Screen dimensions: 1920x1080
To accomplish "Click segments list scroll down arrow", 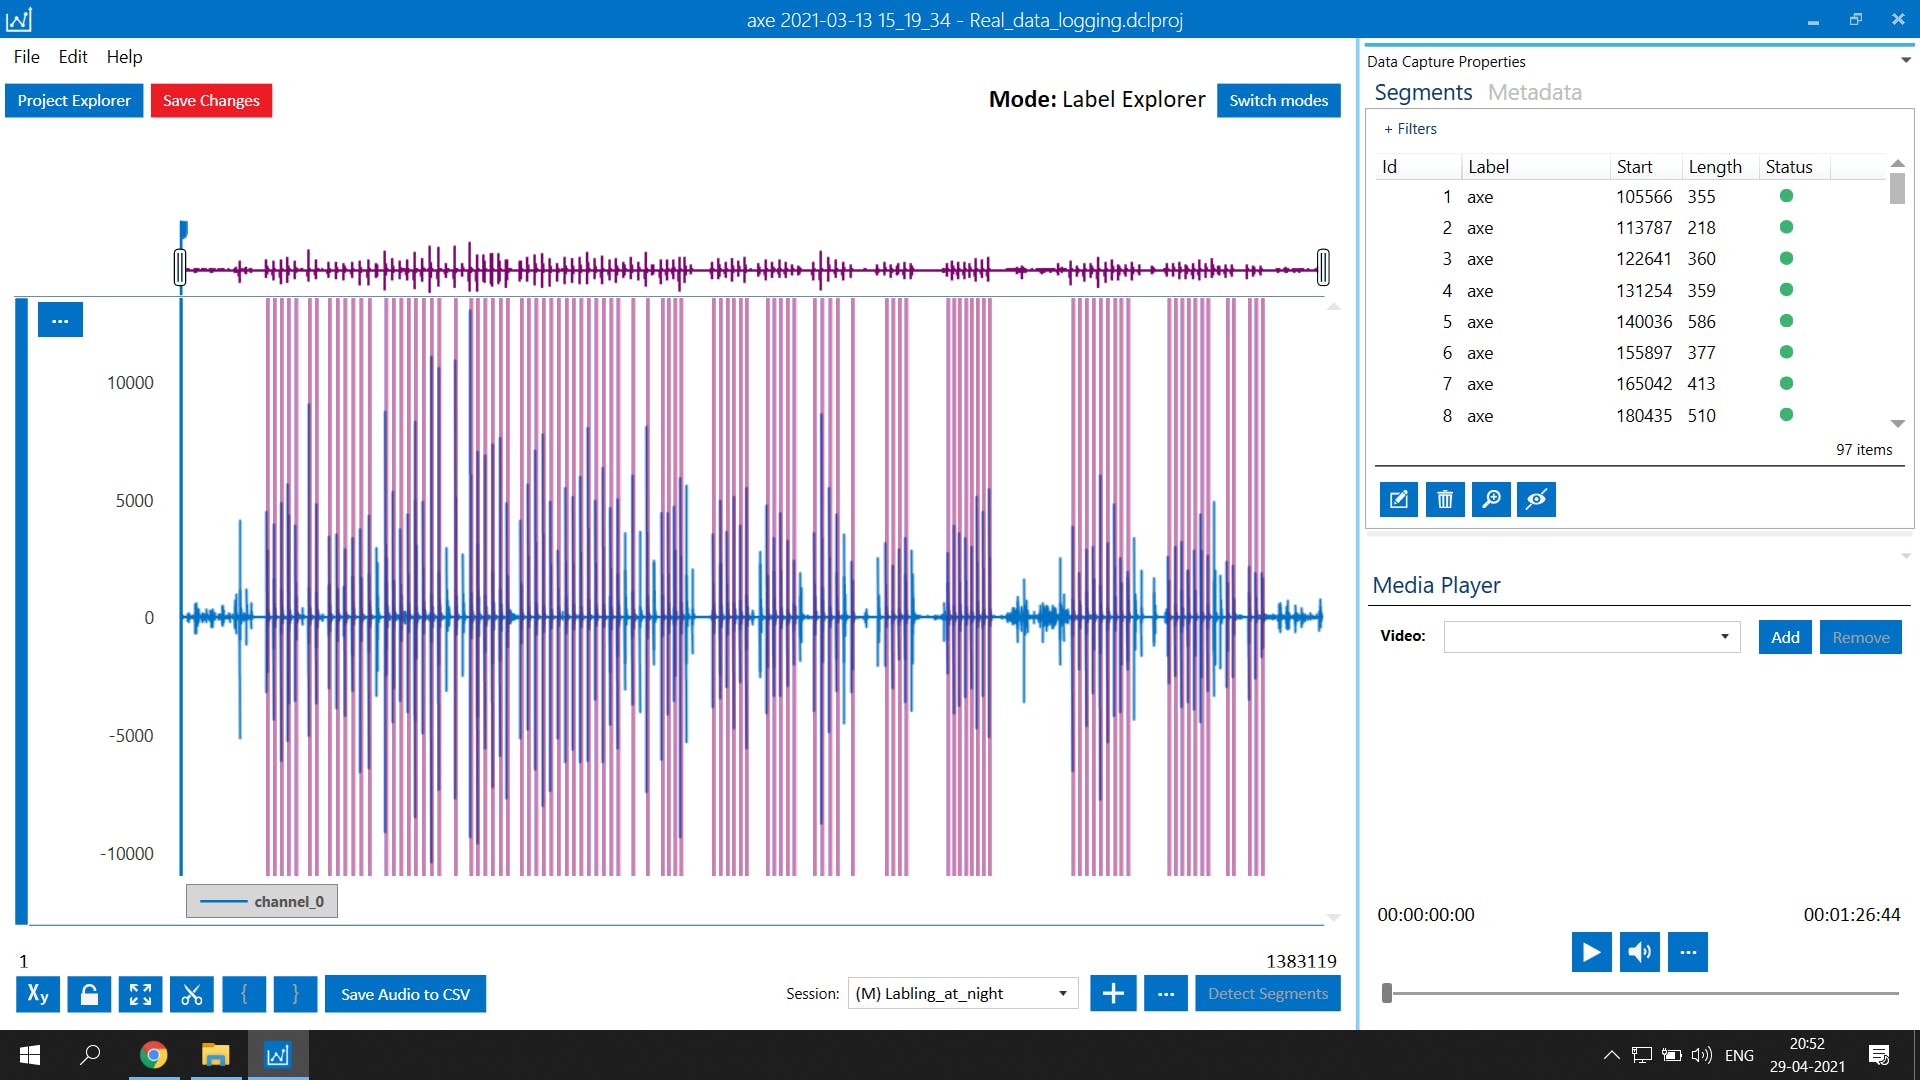I will coord(1897,424).
